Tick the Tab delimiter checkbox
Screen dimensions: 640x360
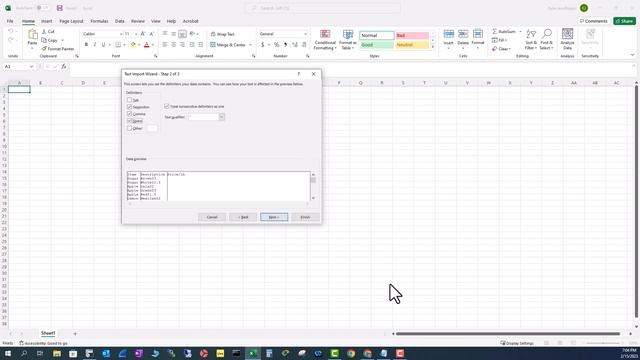129,100
